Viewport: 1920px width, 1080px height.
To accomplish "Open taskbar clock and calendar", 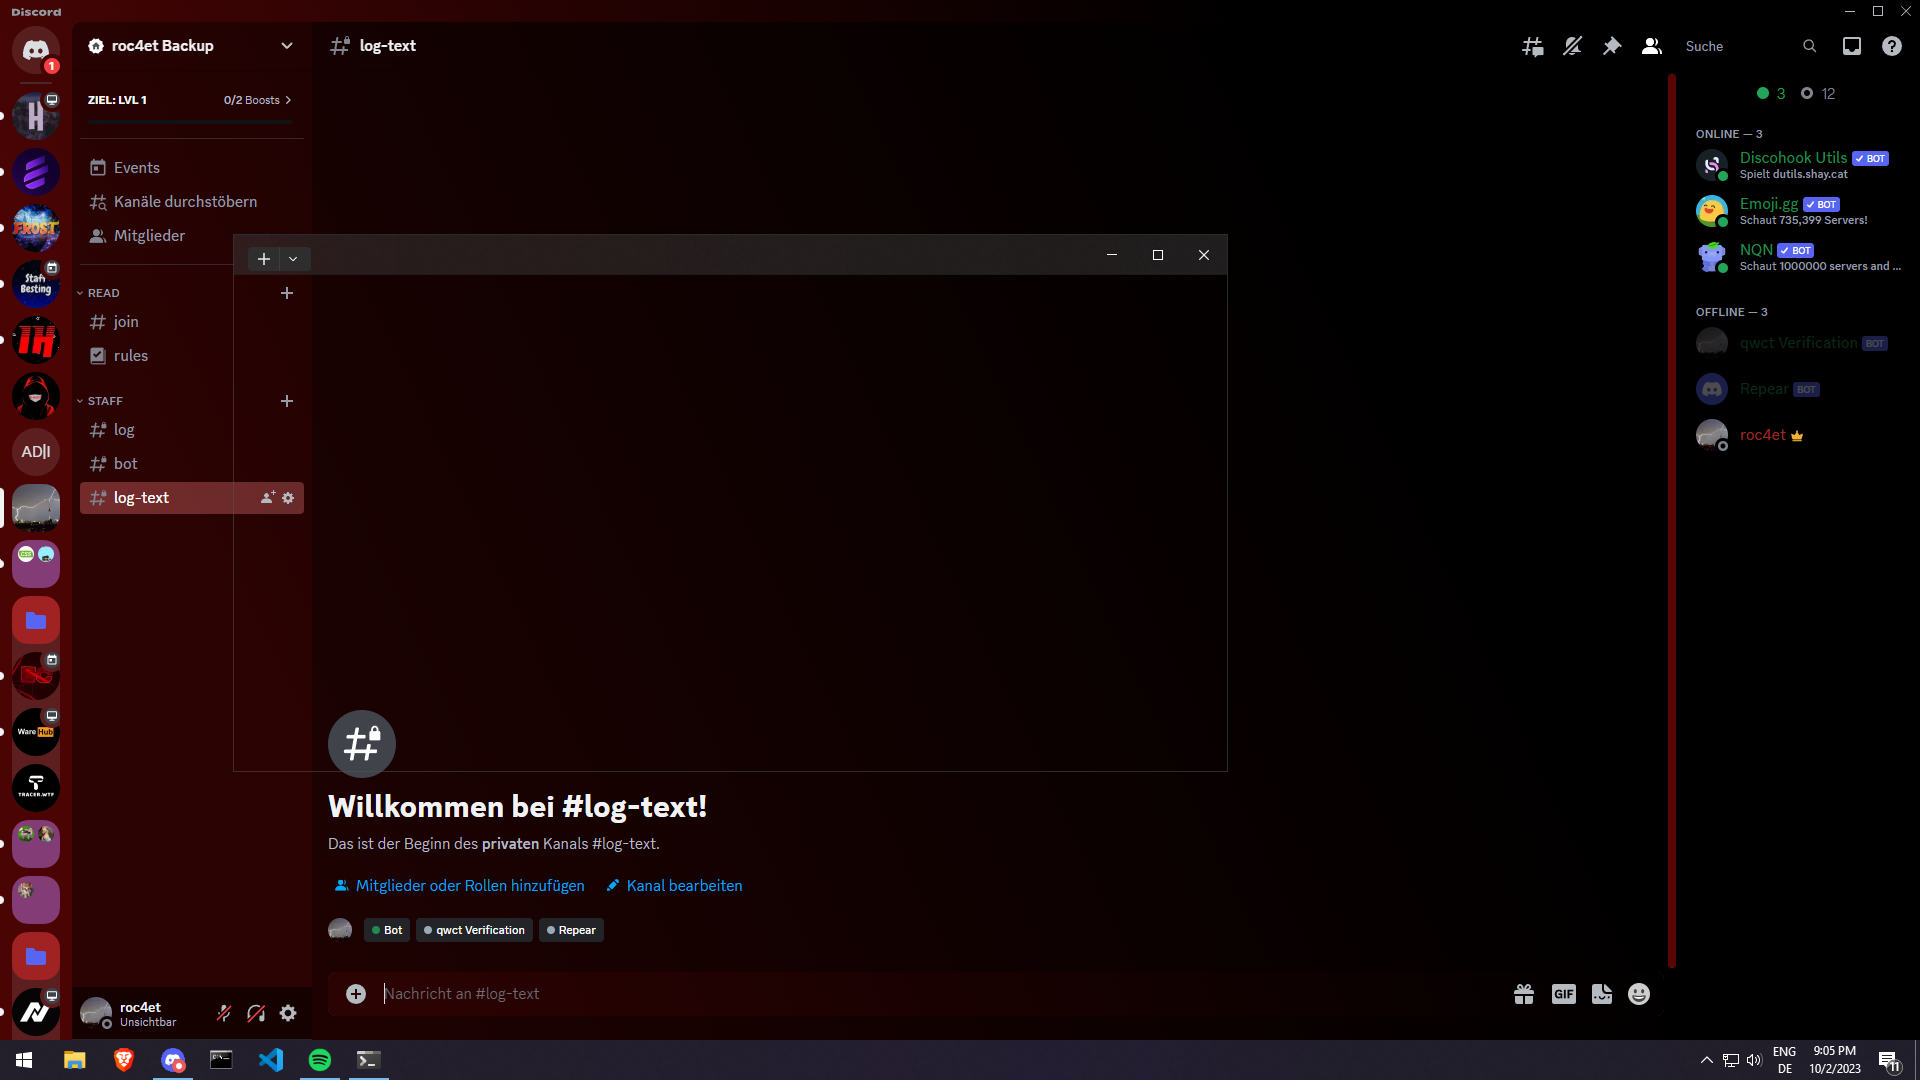I will 1835,1060.
